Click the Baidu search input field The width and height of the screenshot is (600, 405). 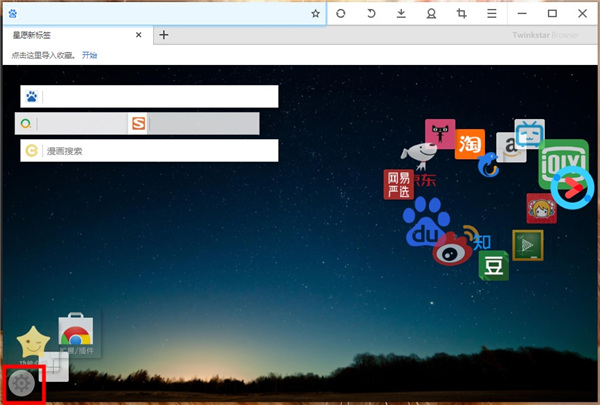pos(149,96)
